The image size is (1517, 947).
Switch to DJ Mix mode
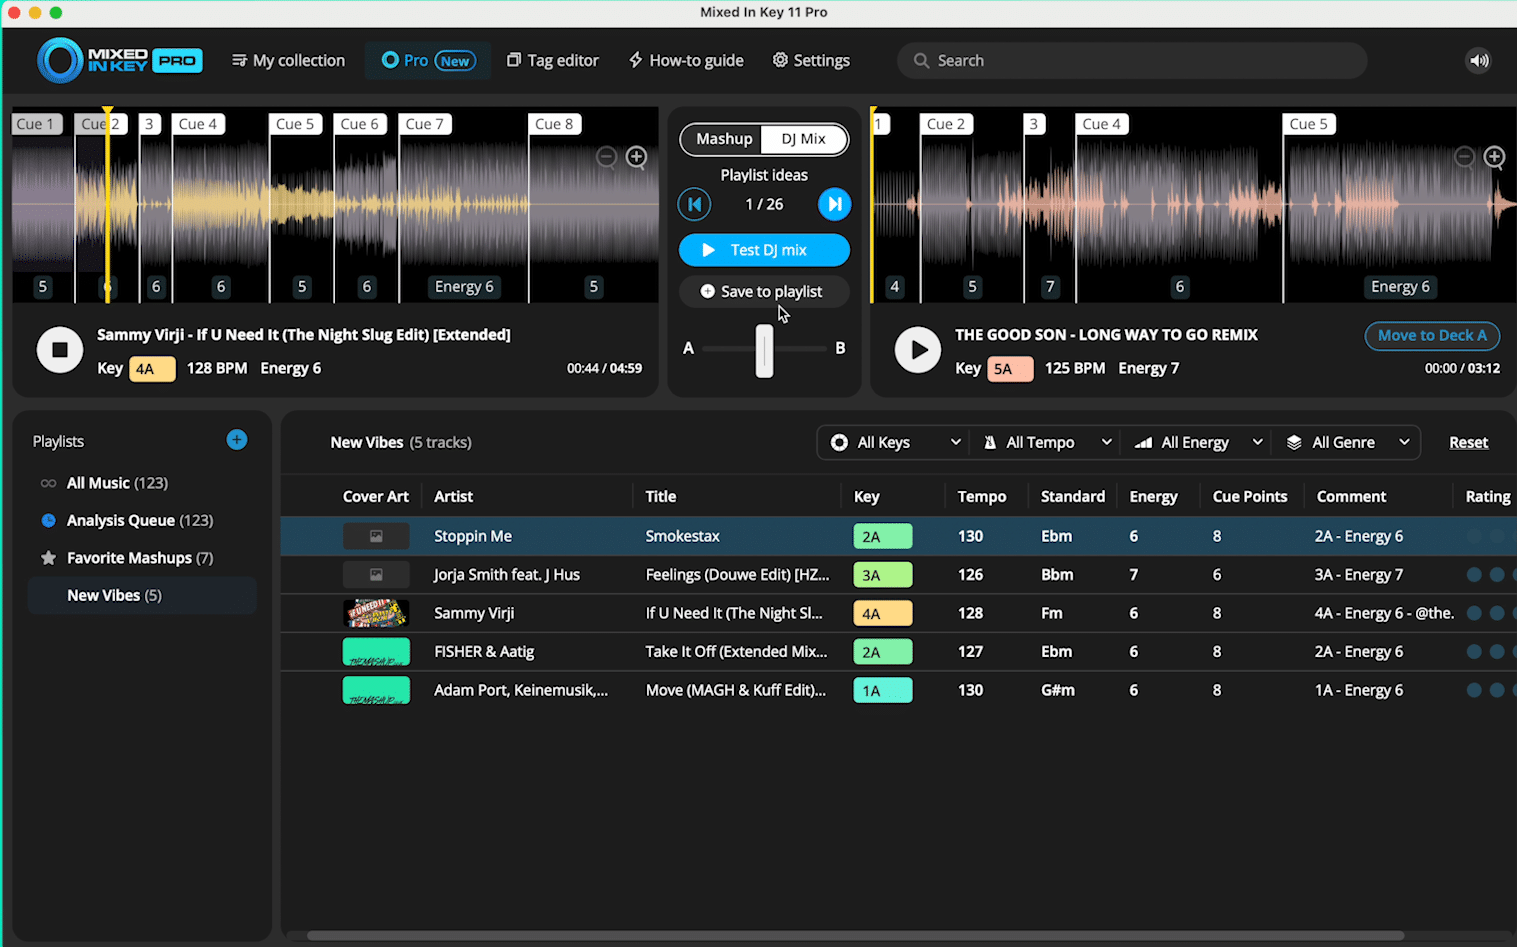pyautogui.click(x=804, y=139)
